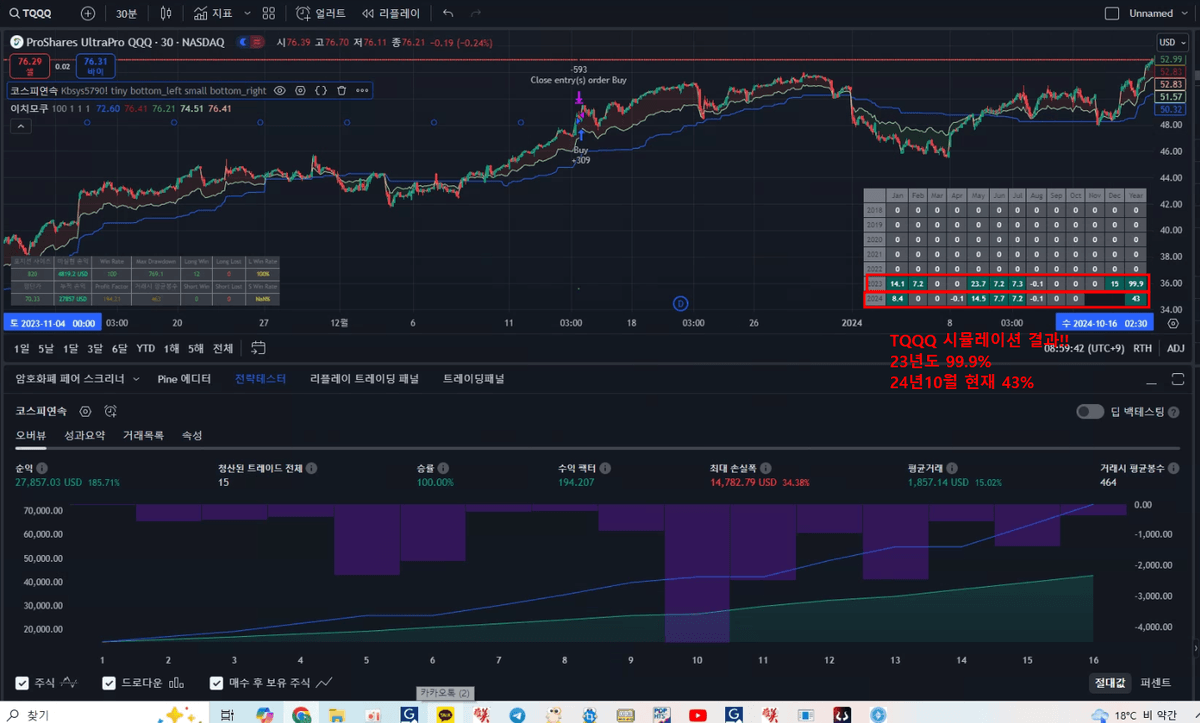Switch to the Pine 에디터 tab
Screen dimensions: 1200x723
(184, 379)
